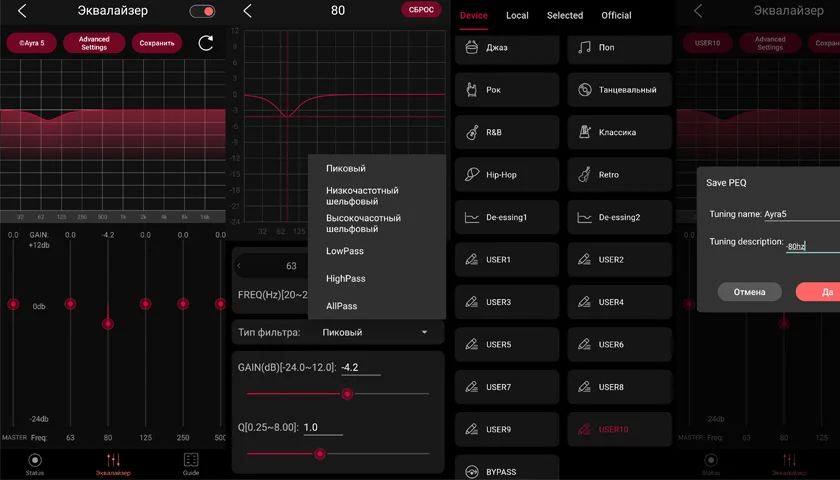
Task: Click the Q value slider handle
Action: pyautogui.click(x=320, y=454)
